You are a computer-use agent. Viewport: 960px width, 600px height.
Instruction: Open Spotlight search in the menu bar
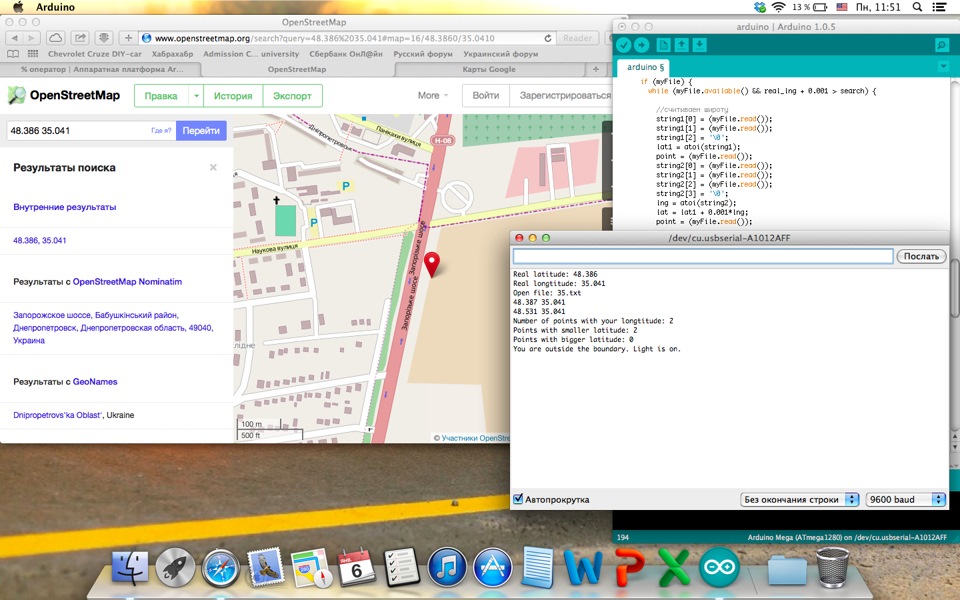[x=917, y=7]
